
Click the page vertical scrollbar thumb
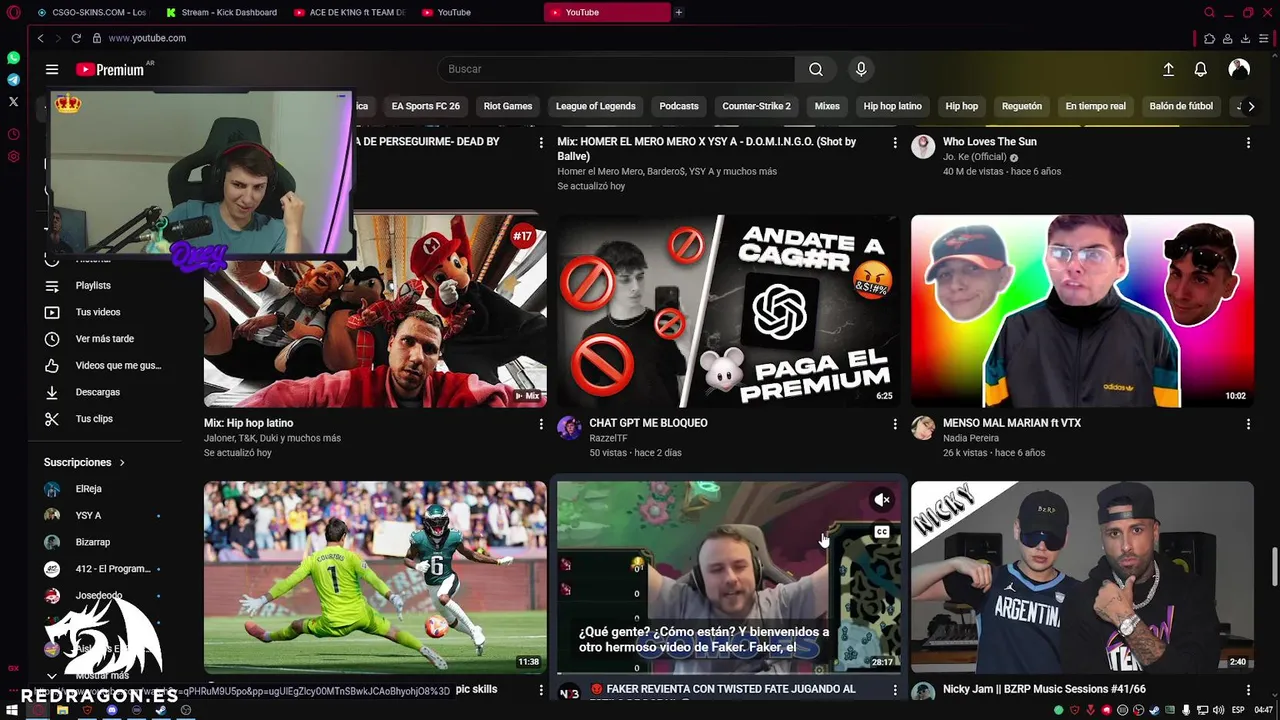point(1274,567)
